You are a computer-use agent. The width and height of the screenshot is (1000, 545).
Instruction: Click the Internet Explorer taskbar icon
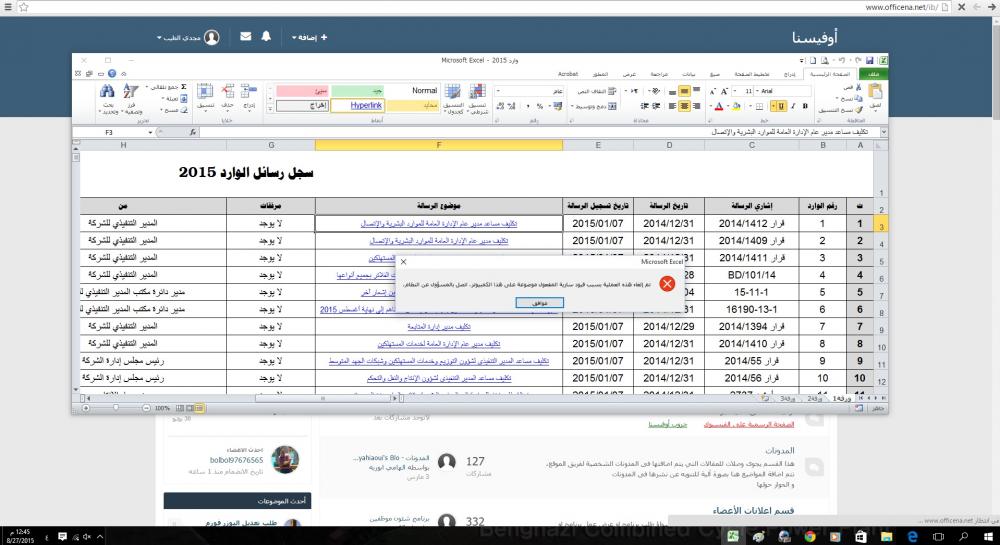pos(913,537)
